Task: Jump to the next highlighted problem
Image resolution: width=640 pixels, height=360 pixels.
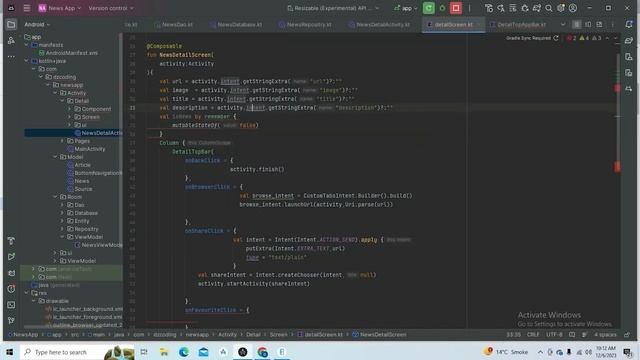Action: pyautogui.click(x=616, y=38)
